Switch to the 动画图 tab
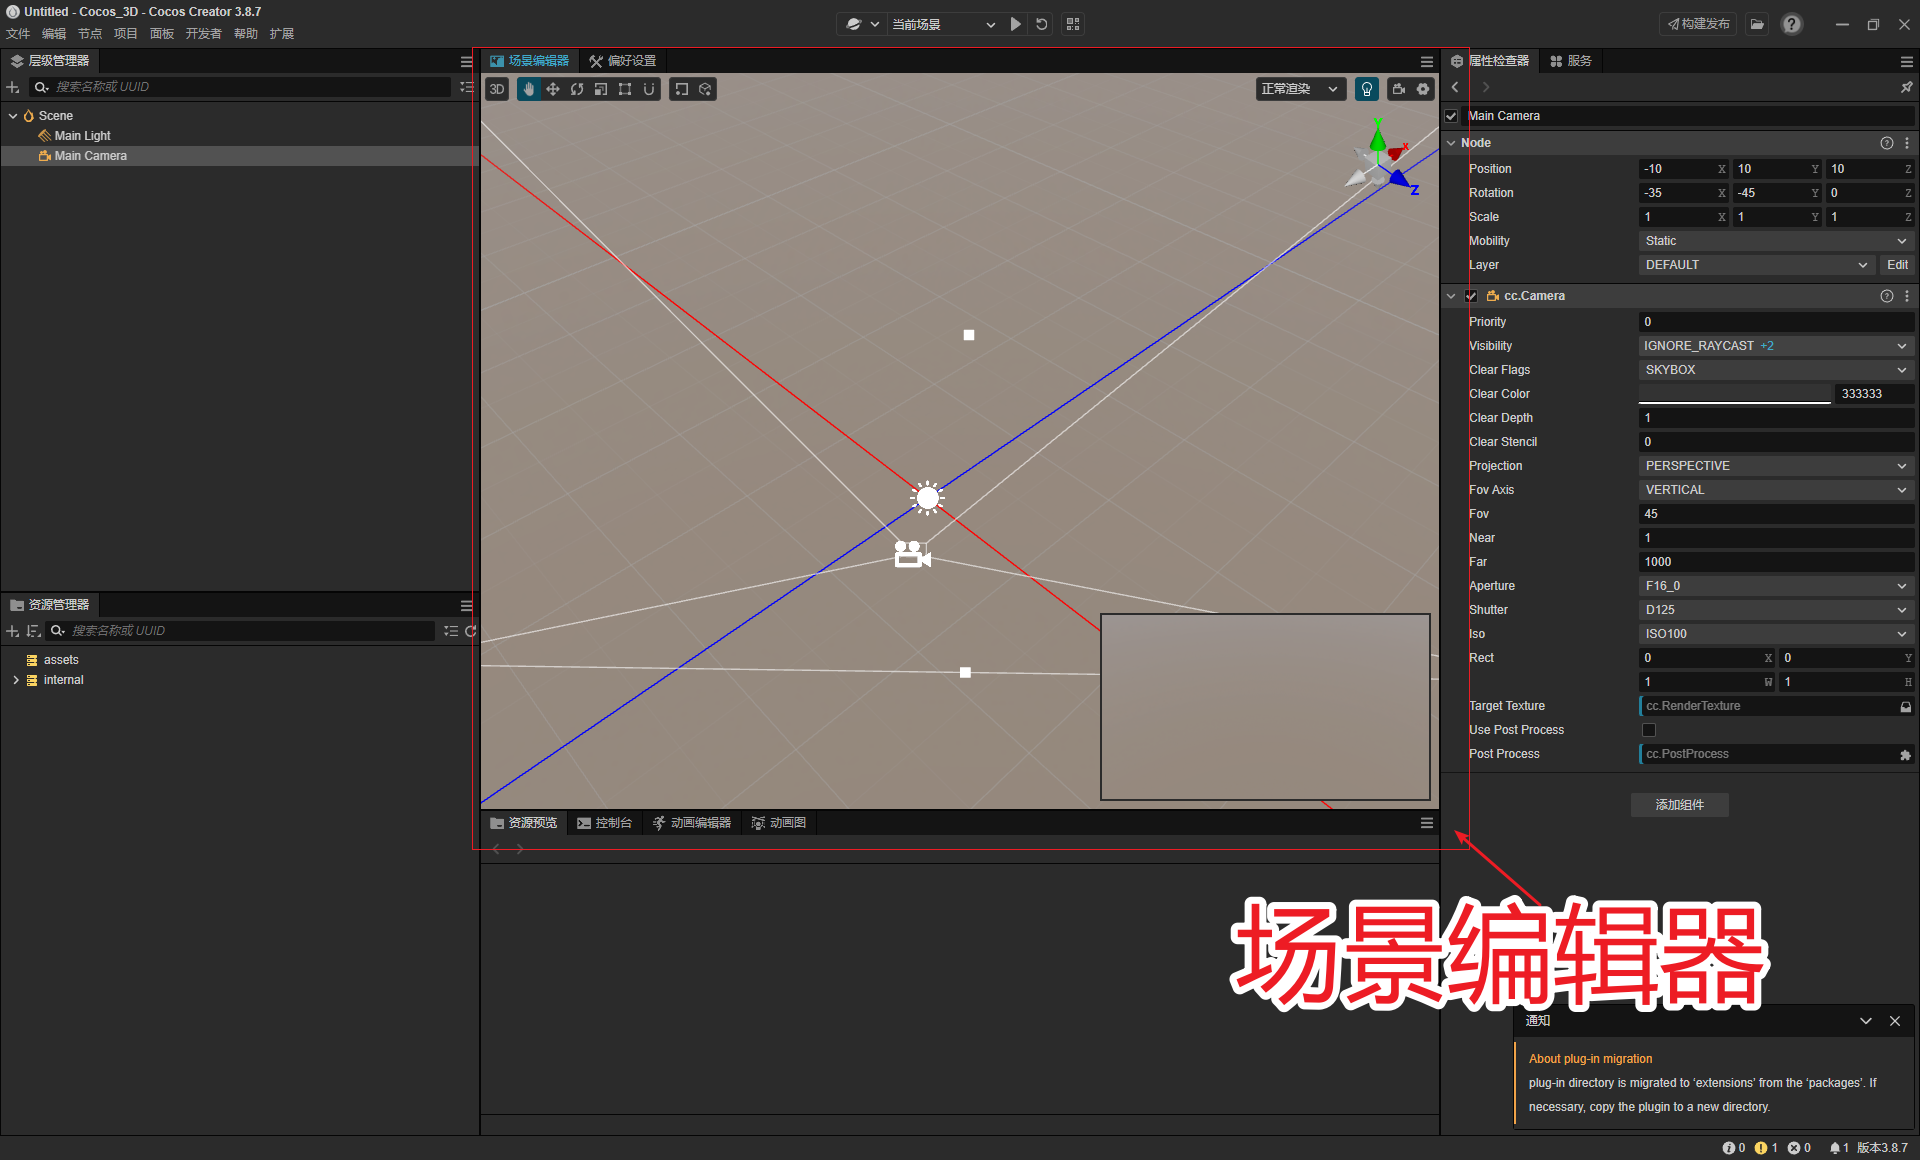The height and width of the screenshot is (1160, 1920). click(779, 823)
